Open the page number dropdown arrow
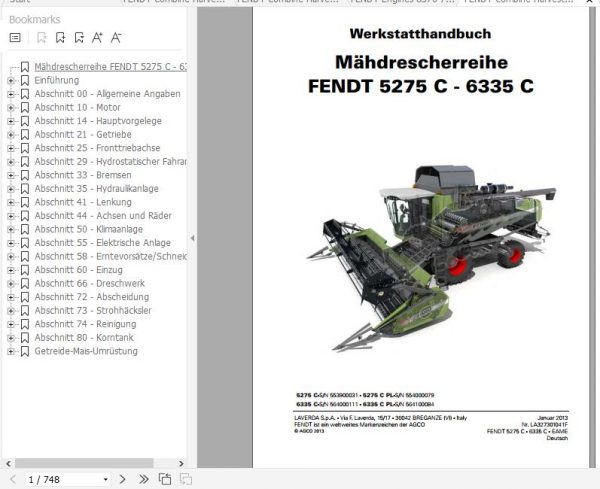The image size is (600, 489). [x=106, y=479]
